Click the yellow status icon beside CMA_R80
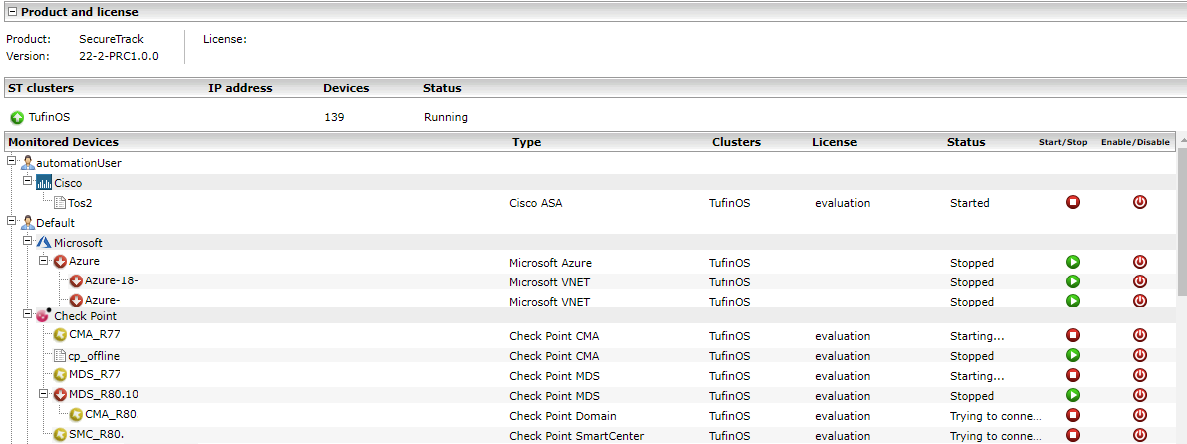 [x=76, y=415]
